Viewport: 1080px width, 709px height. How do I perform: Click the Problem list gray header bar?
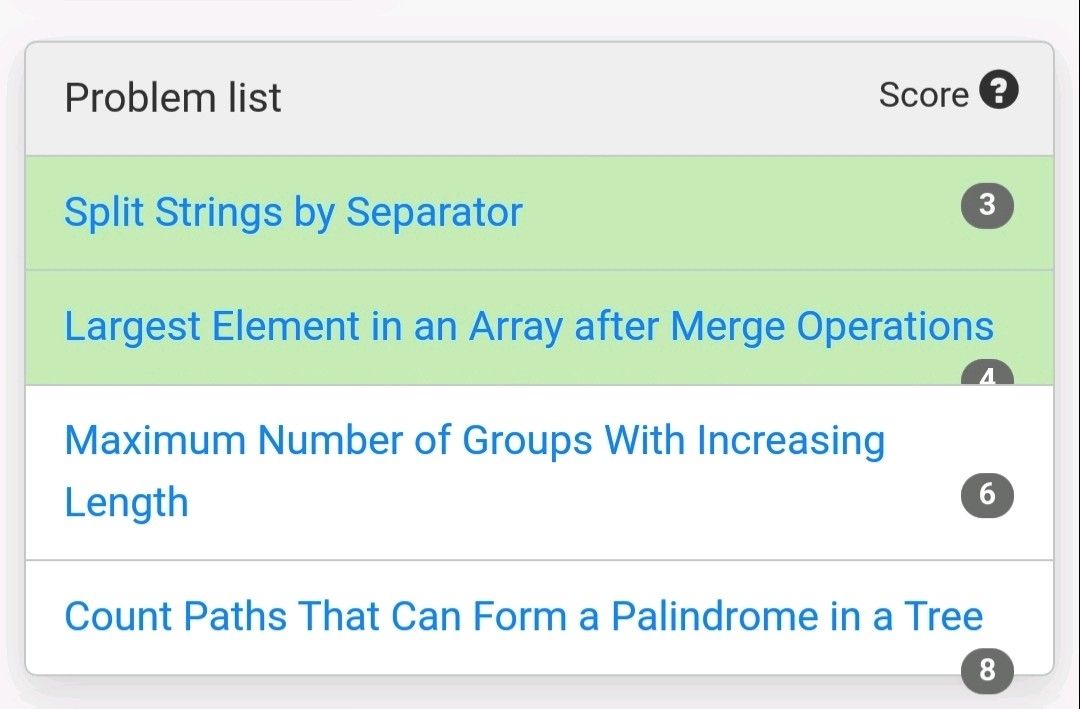[560, 98]
